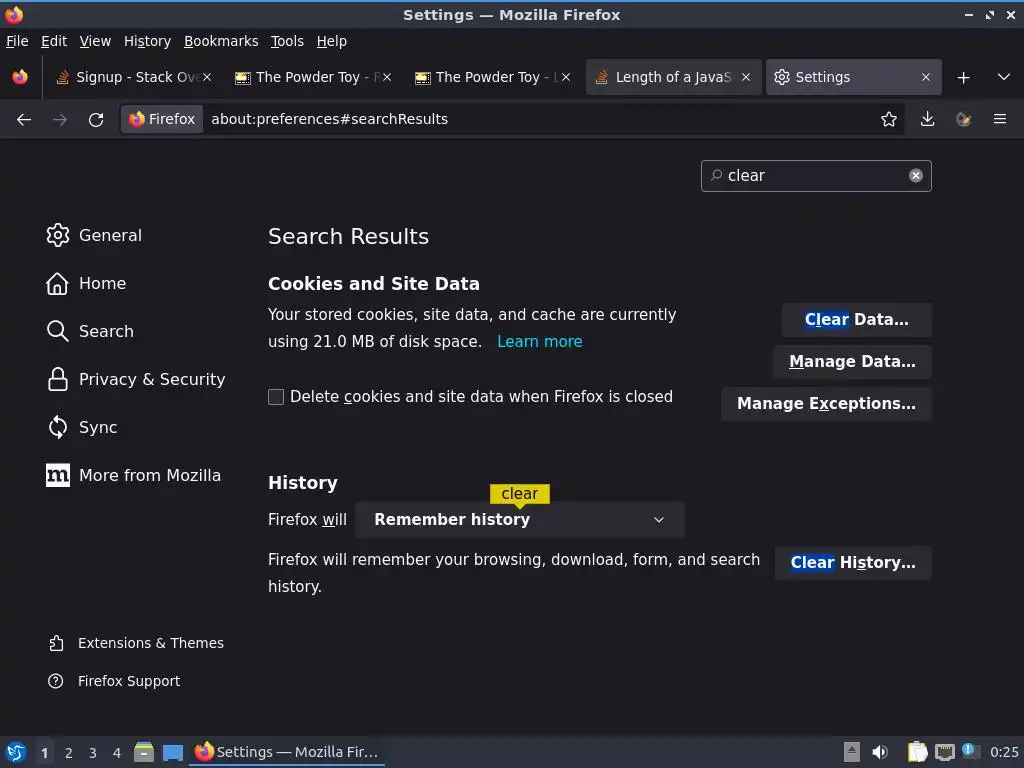
Task: Click the clock showing 0:25
Action: 1004,752
